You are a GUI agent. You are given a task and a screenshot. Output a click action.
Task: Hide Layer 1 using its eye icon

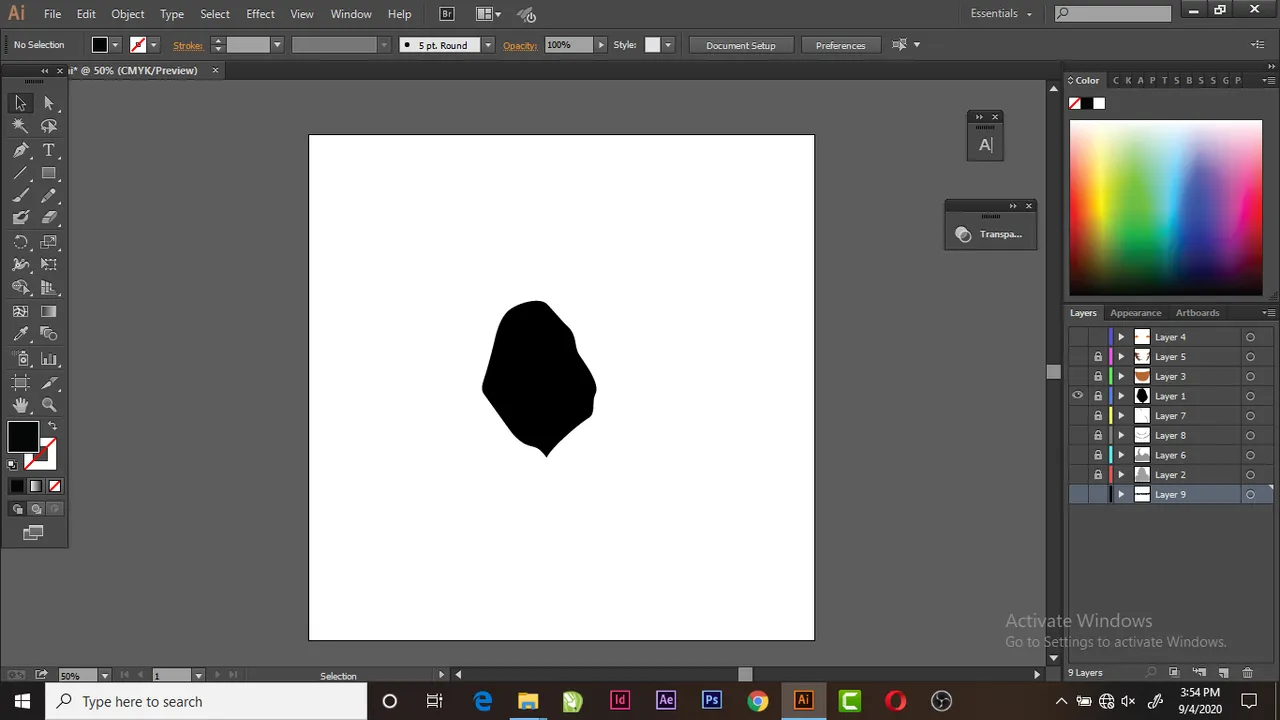pos(1077,396)
